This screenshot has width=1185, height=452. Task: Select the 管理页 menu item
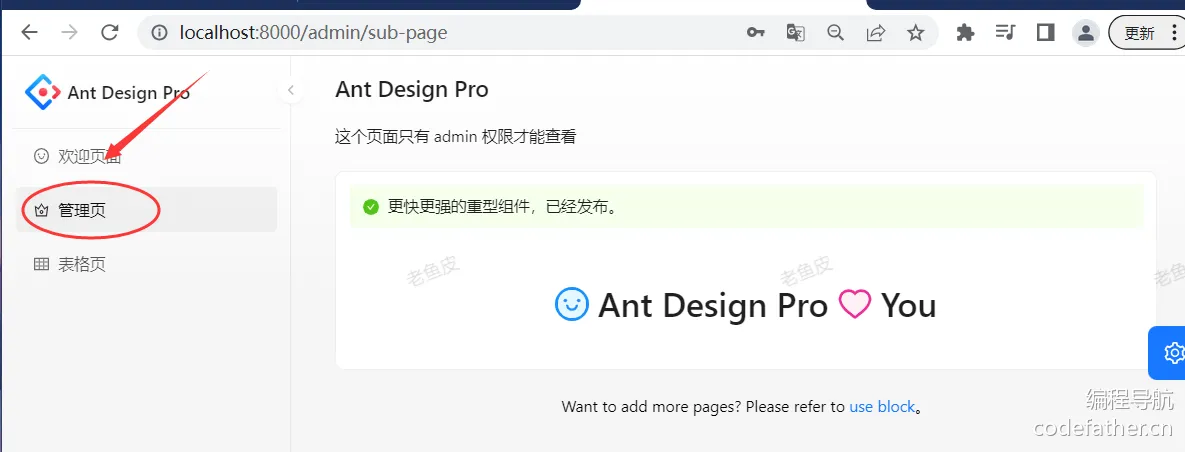(147, 209)
